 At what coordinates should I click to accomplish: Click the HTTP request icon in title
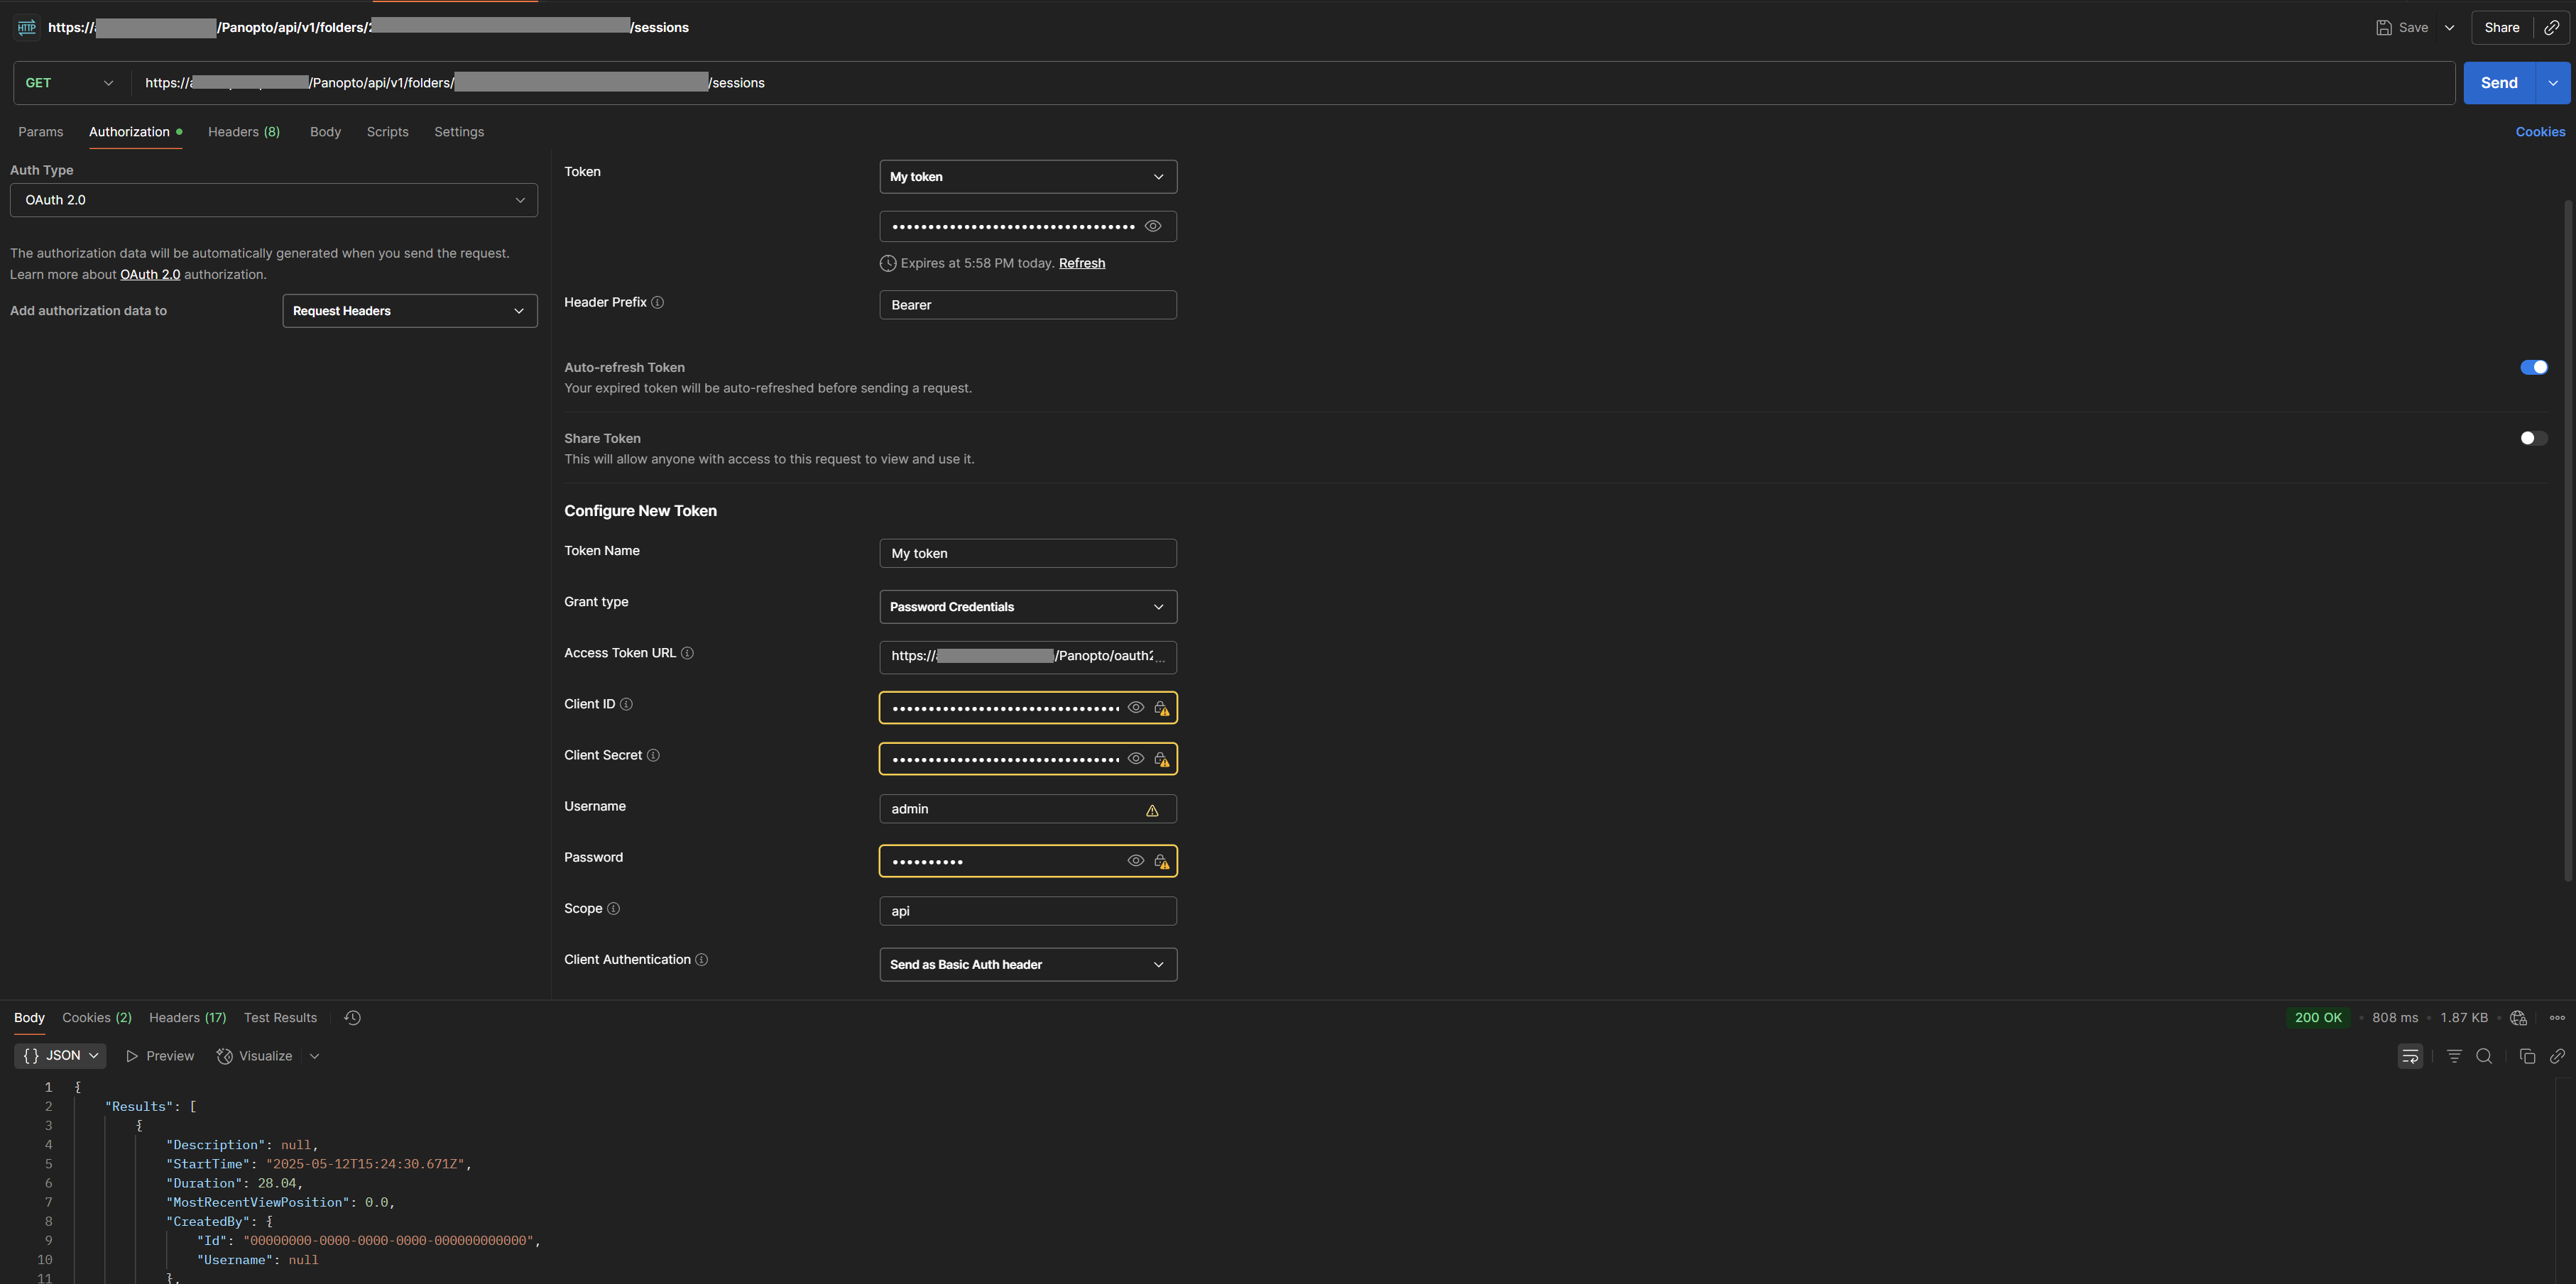click(27, 27)
